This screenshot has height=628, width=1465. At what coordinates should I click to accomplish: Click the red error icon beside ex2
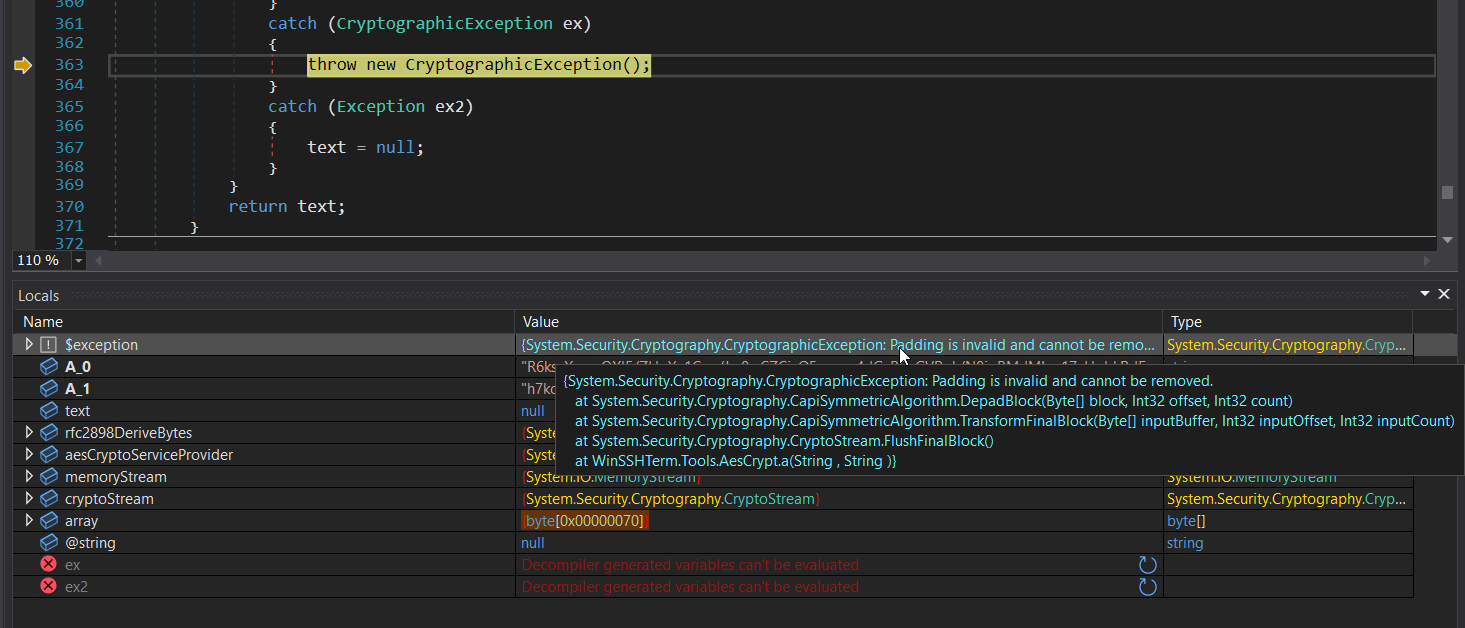point(48,587)
